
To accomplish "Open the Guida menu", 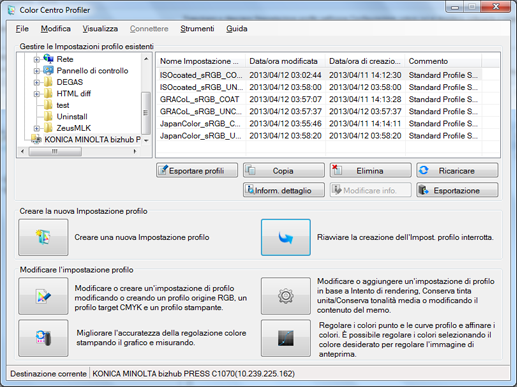I will pos(237,29).
